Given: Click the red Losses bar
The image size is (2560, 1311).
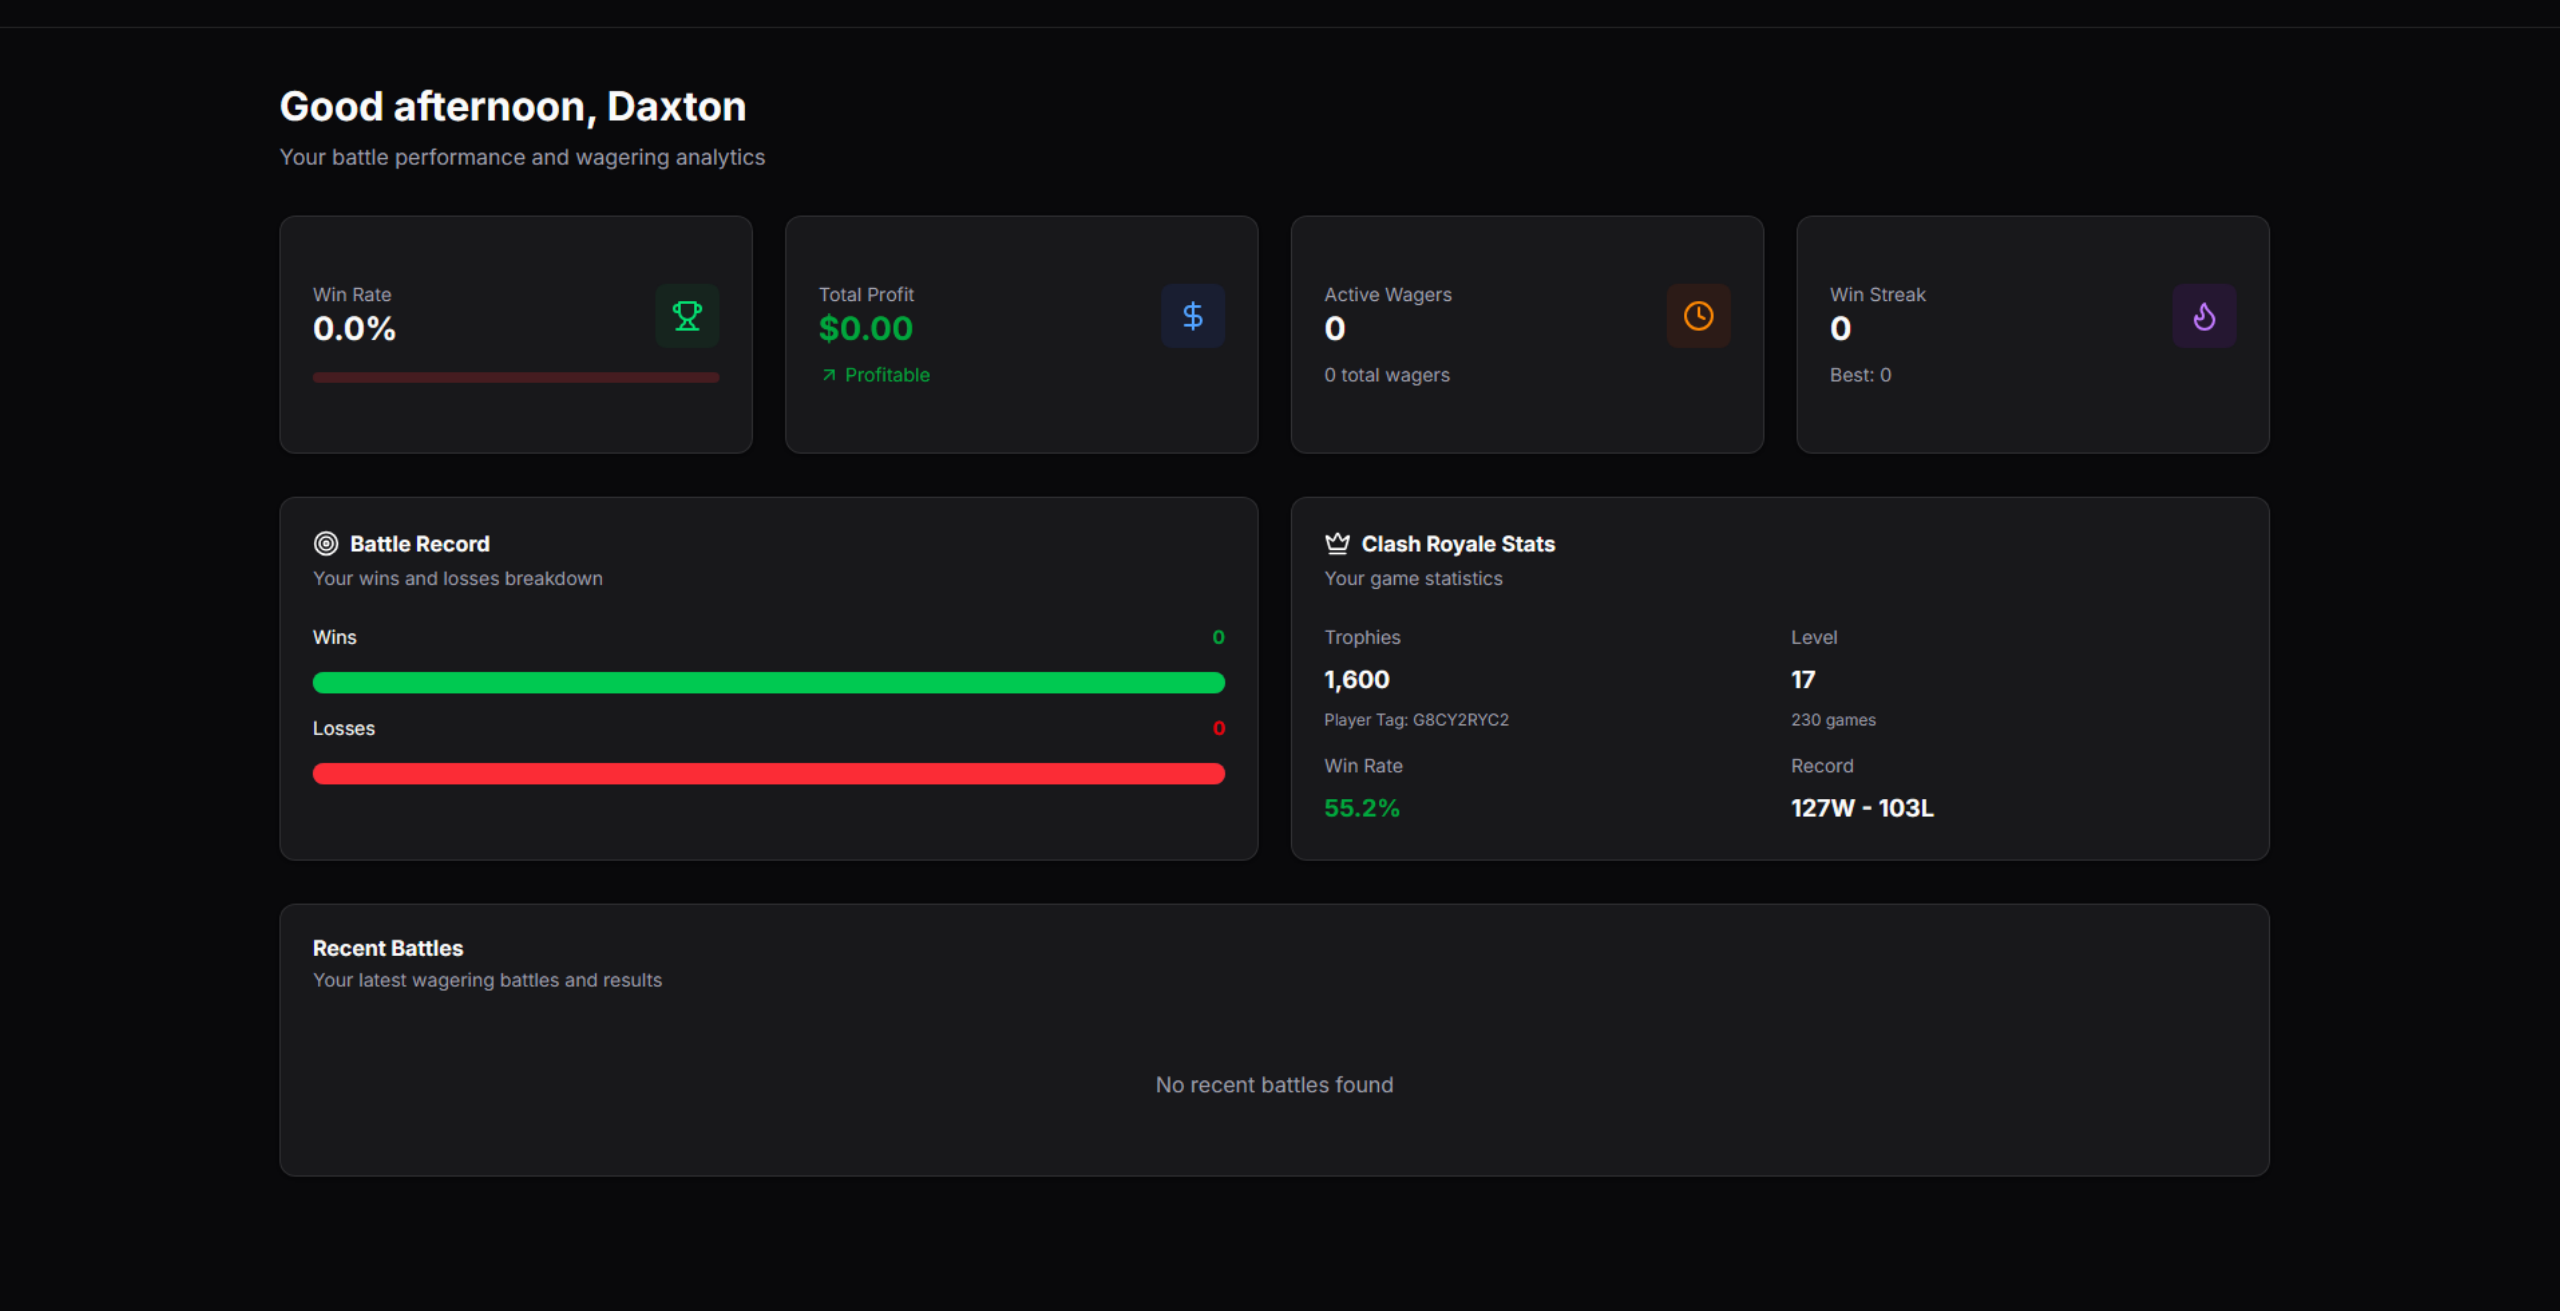Looking at the screenshot, I should 769,774.
